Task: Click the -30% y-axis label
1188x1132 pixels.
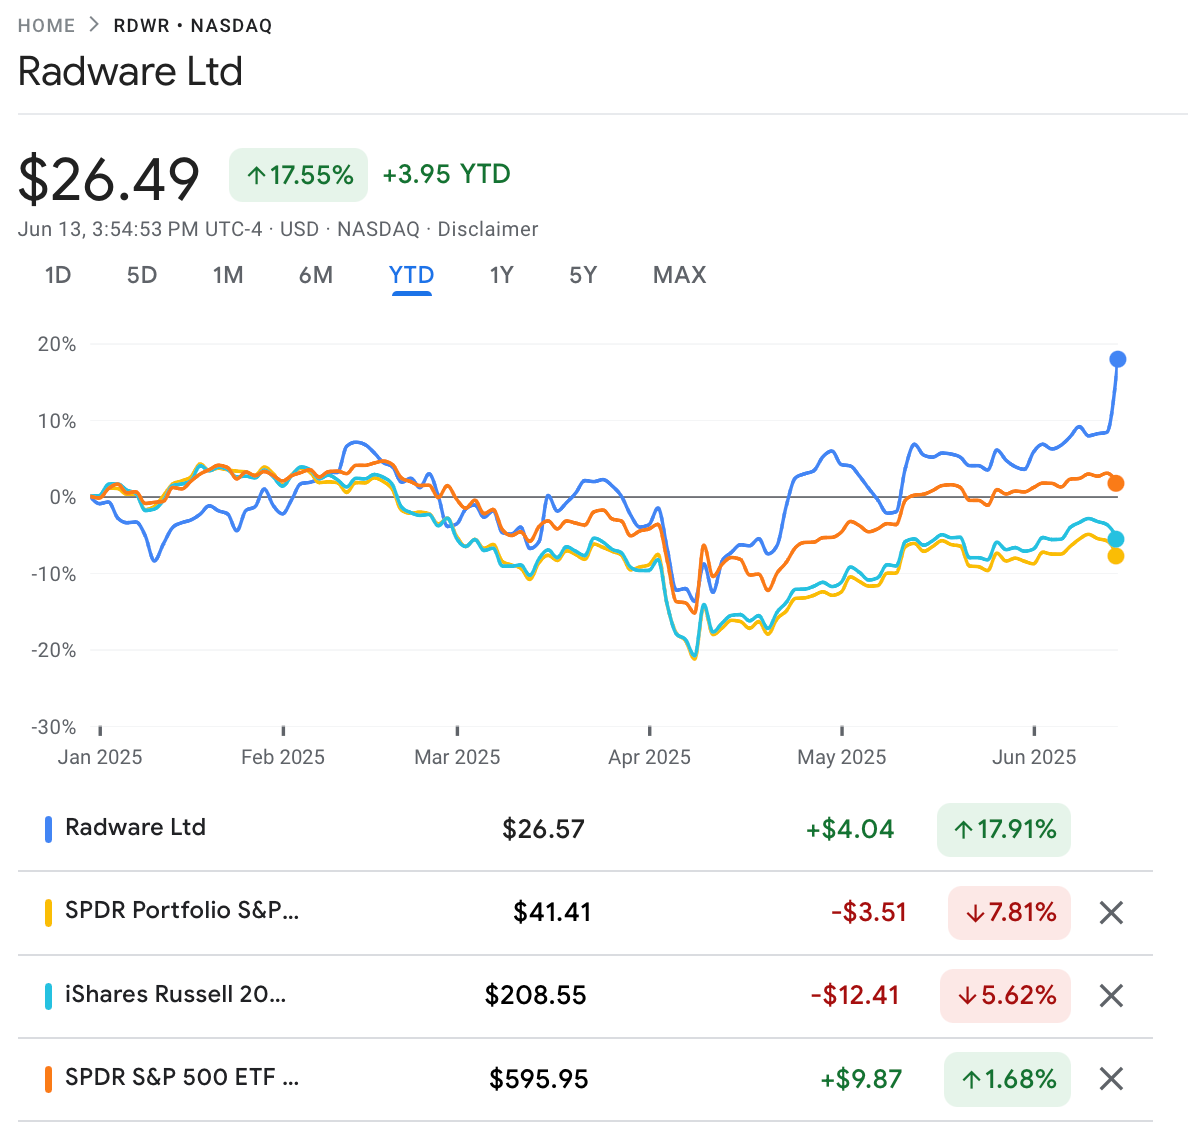Action: 54,727
